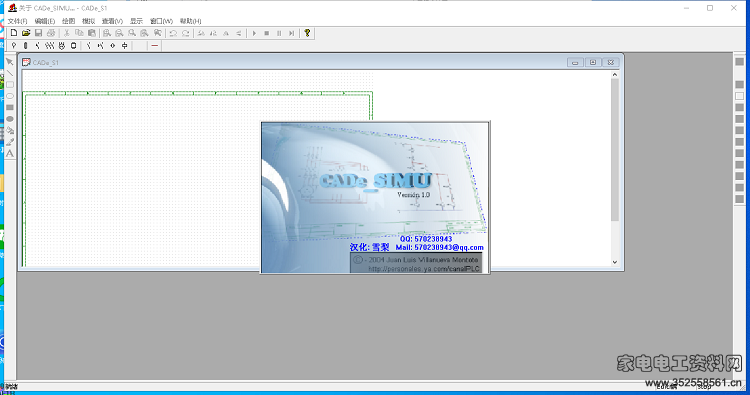Image resolution: width=750 pixels, height=395 pixels.
Task: Stop the simulation with the square stop button
Action: pyautogui.click(x=267, y=33)
